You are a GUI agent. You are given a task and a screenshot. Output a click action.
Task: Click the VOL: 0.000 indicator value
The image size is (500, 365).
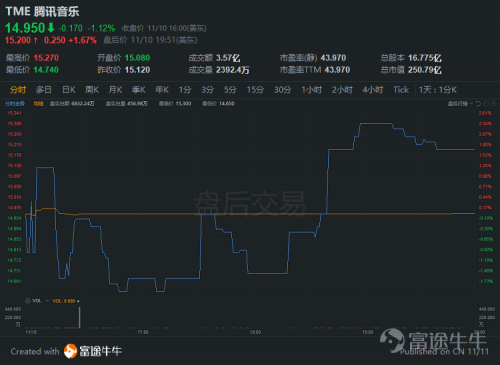tap(64, 301)
